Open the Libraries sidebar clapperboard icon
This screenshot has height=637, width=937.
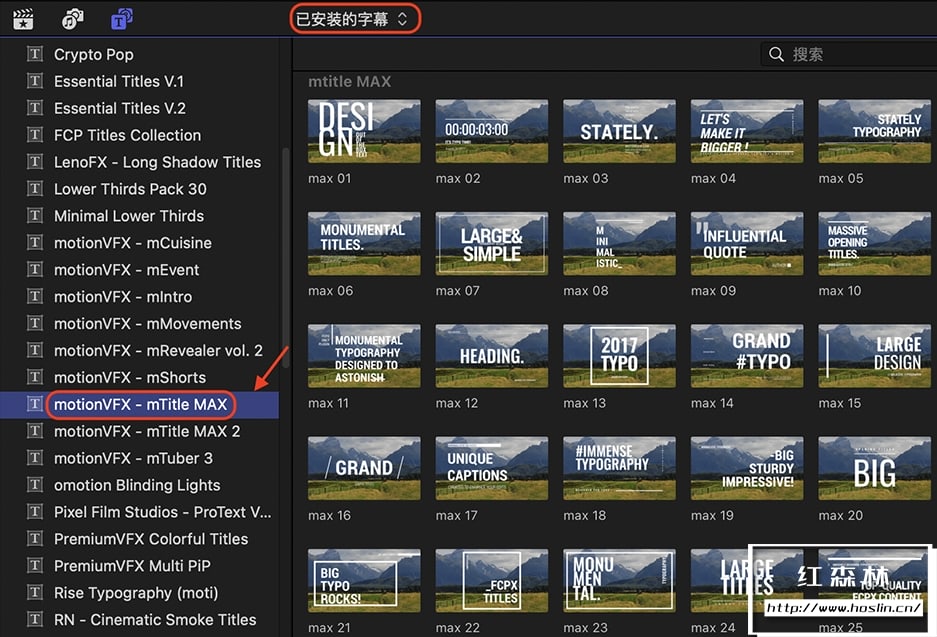(x=23, y=19)
